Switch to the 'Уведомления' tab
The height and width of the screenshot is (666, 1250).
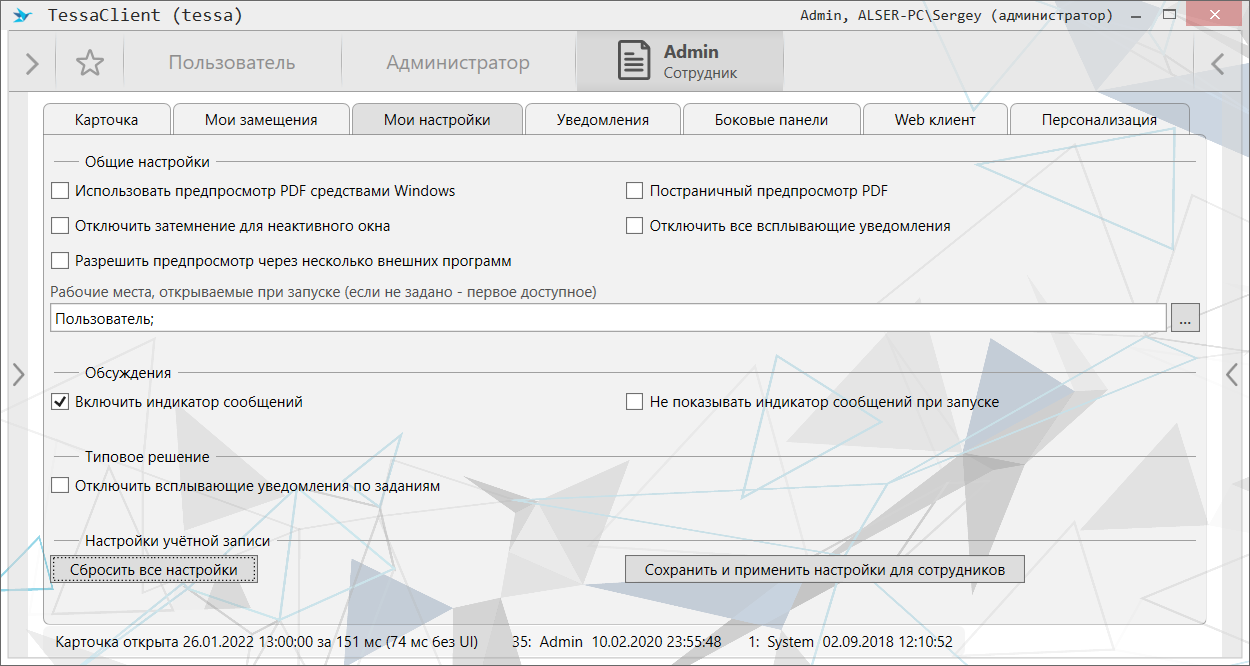click(x=602, y=120)
